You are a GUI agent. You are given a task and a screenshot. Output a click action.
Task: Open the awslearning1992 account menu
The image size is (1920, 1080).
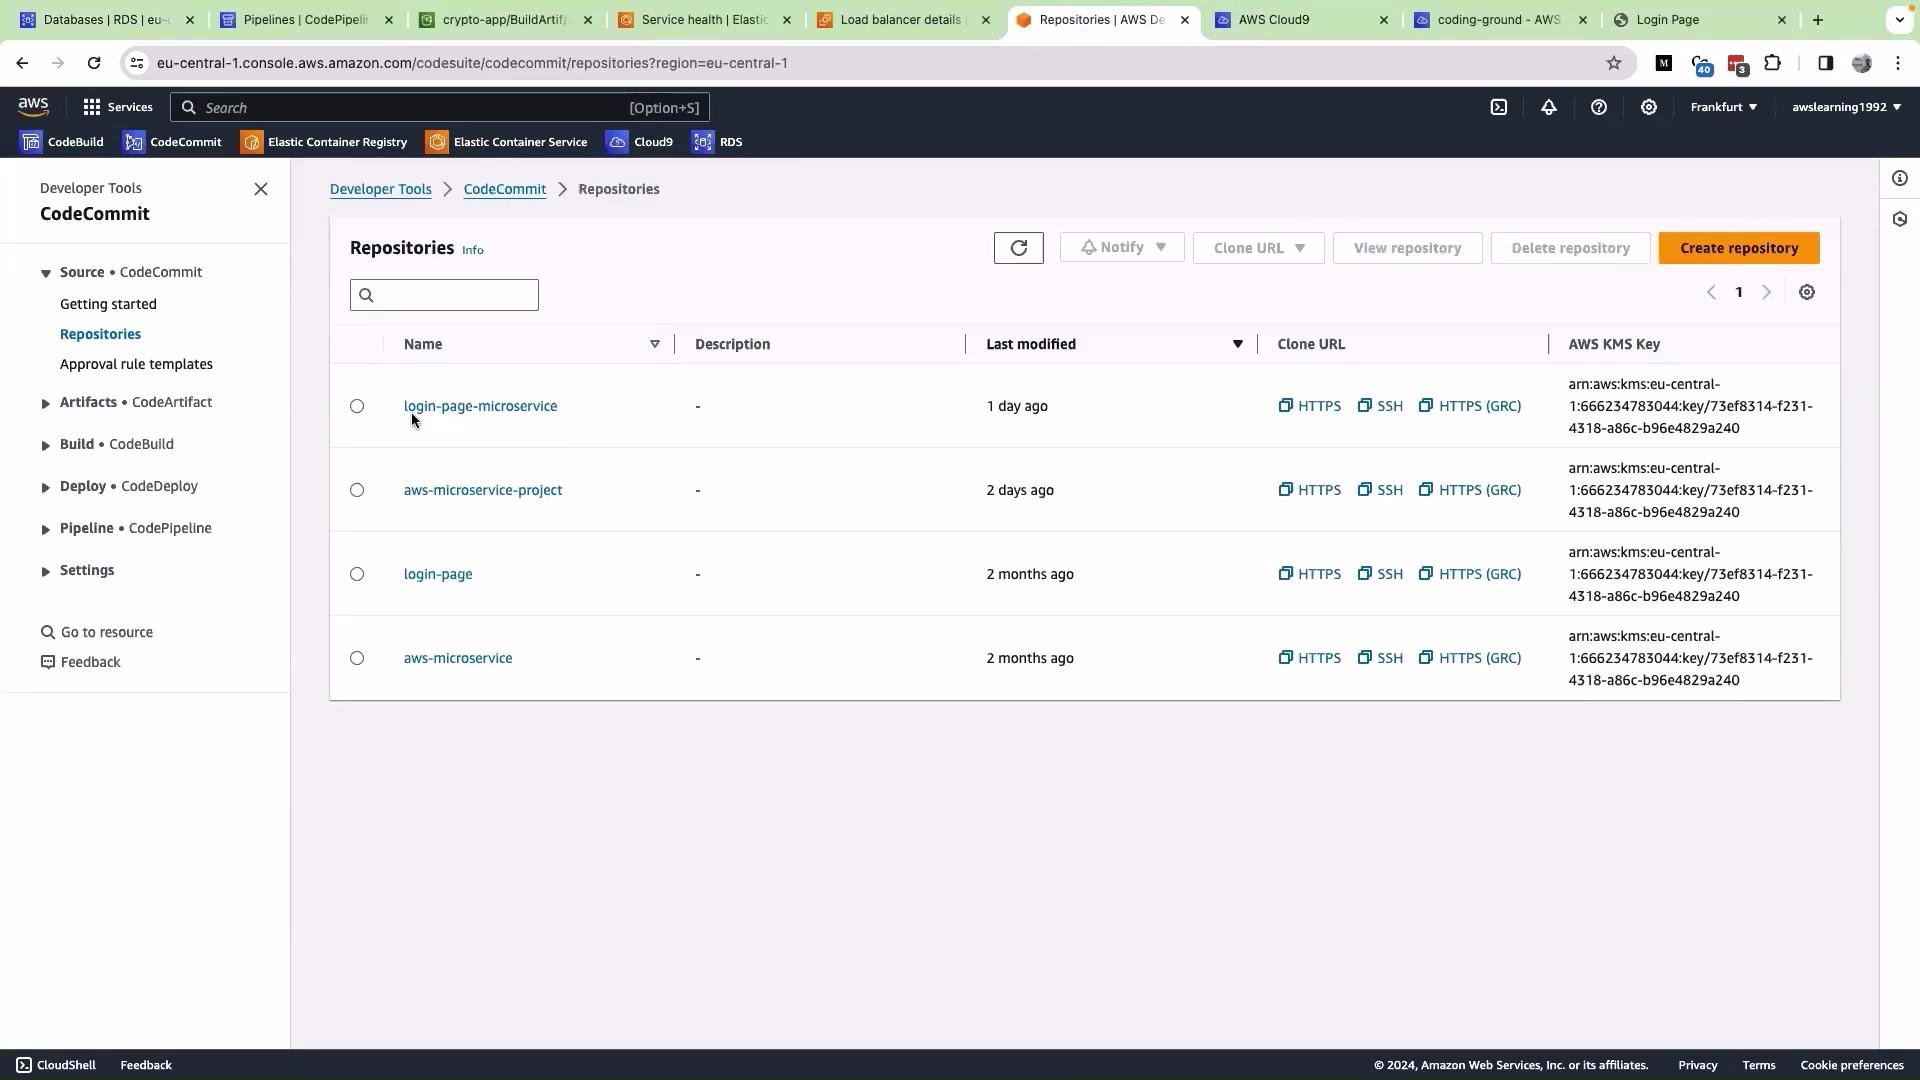pyautogui.click(x=1847, y=107)
